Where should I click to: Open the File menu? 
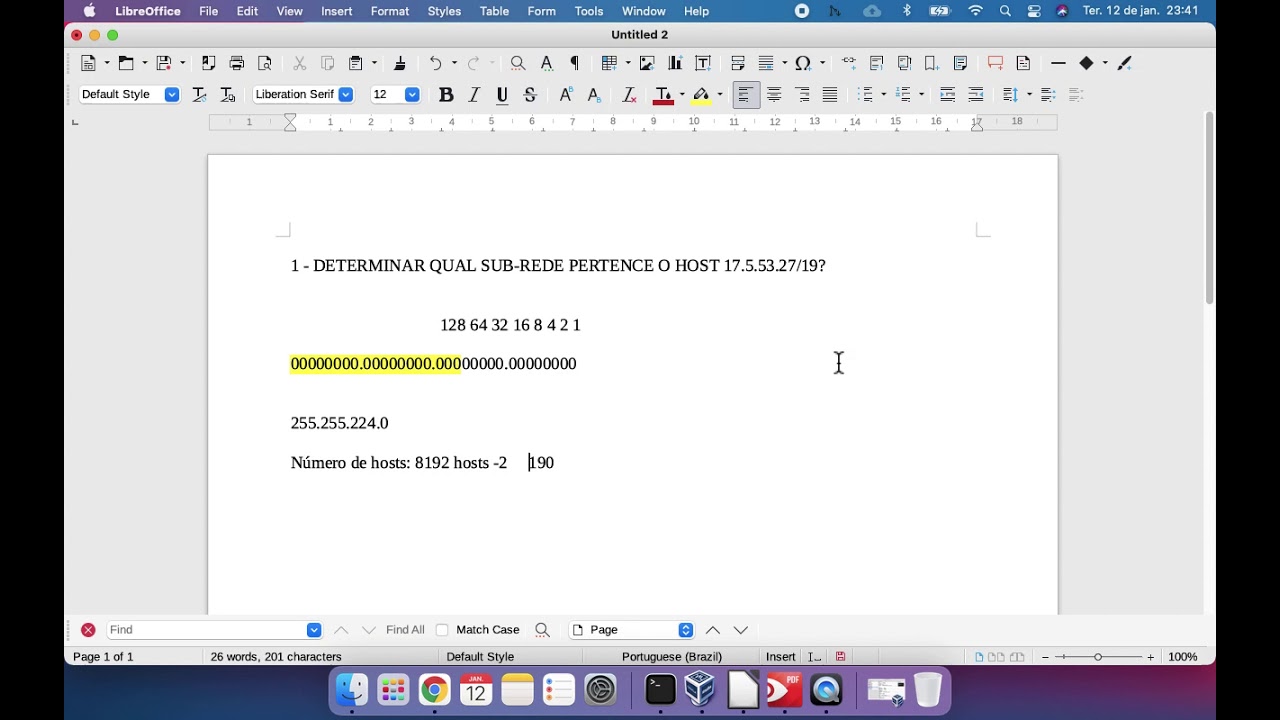[209, 11]
